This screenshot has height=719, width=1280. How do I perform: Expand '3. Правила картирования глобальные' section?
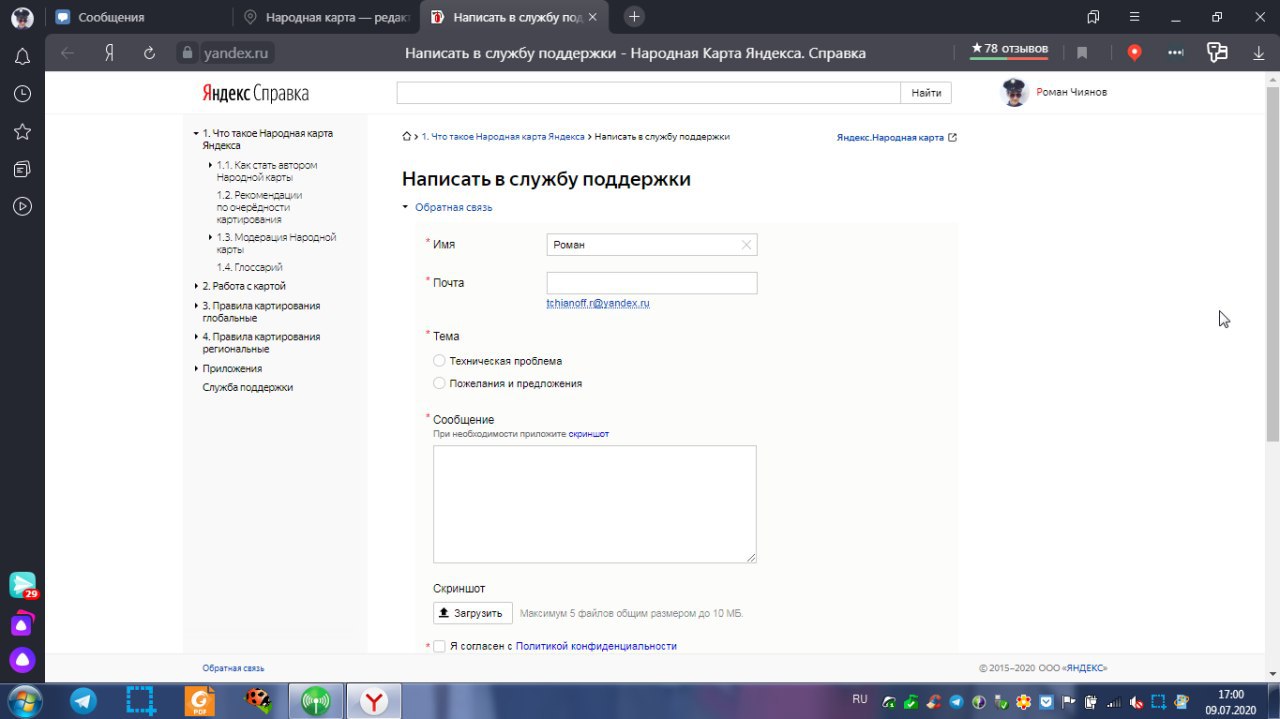pyautogui.click(x=197, y=306)
